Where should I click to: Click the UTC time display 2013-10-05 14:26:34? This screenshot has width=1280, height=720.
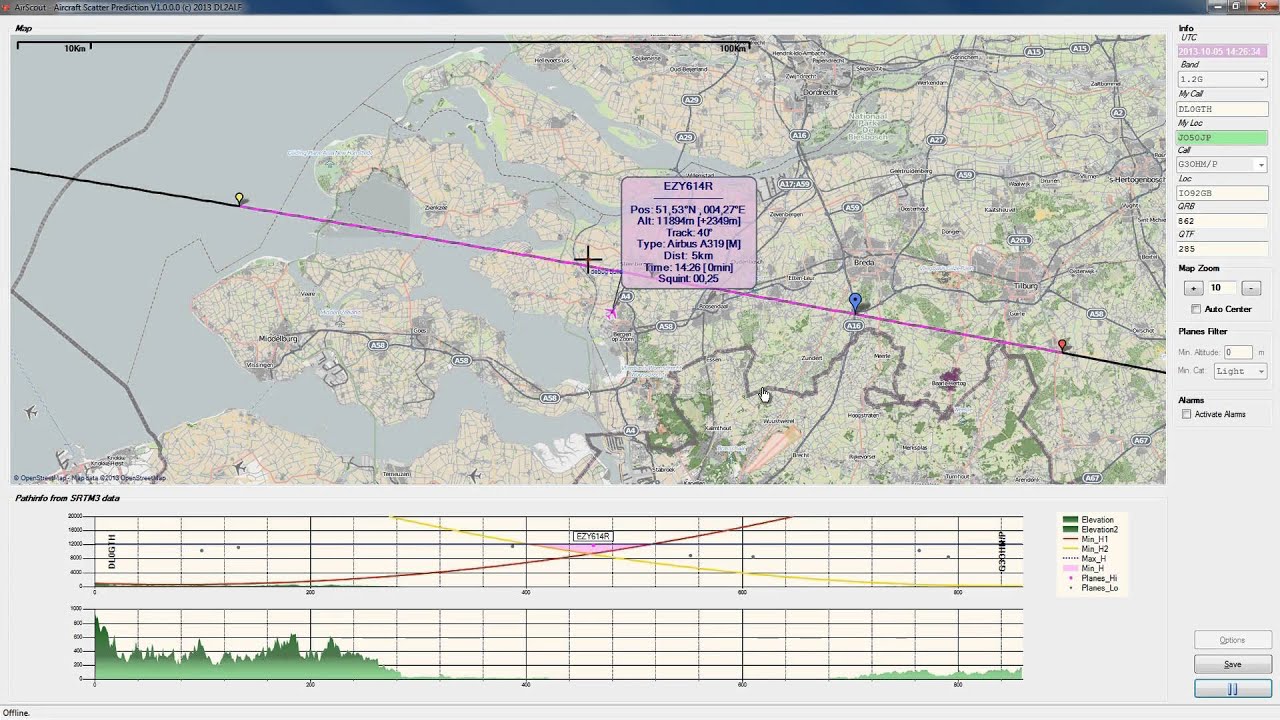tap(1222, 51)
